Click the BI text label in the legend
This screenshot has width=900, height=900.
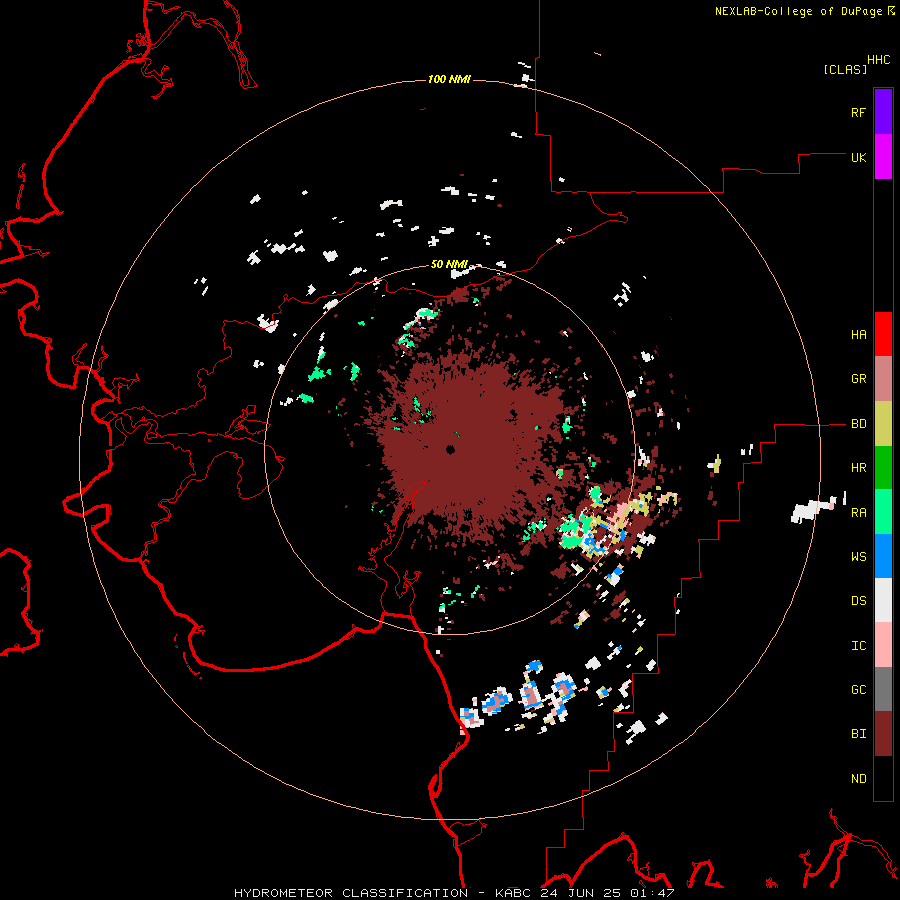[x=859, y=734]
